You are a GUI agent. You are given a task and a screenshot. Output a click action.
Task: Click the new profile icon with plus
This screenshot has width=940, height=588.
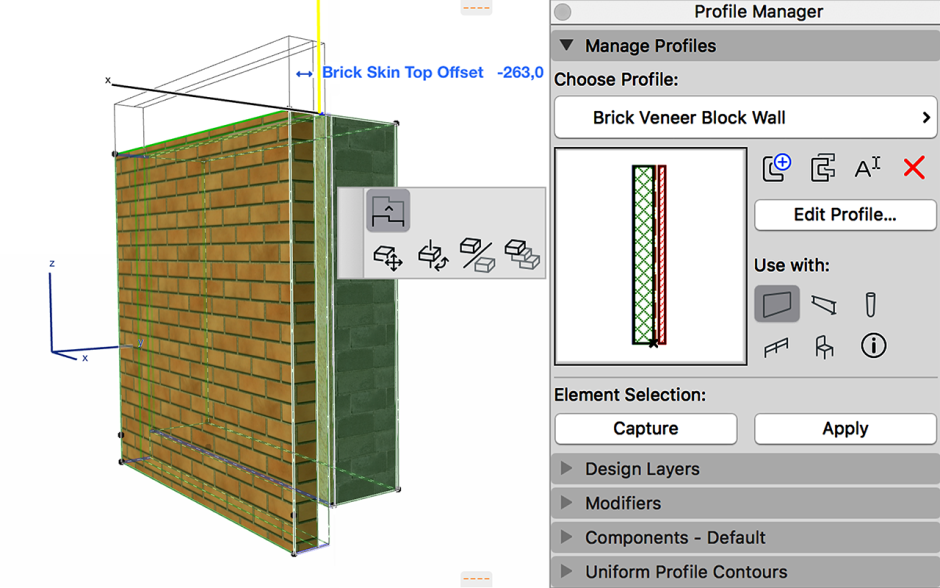[x=776, y=168]
